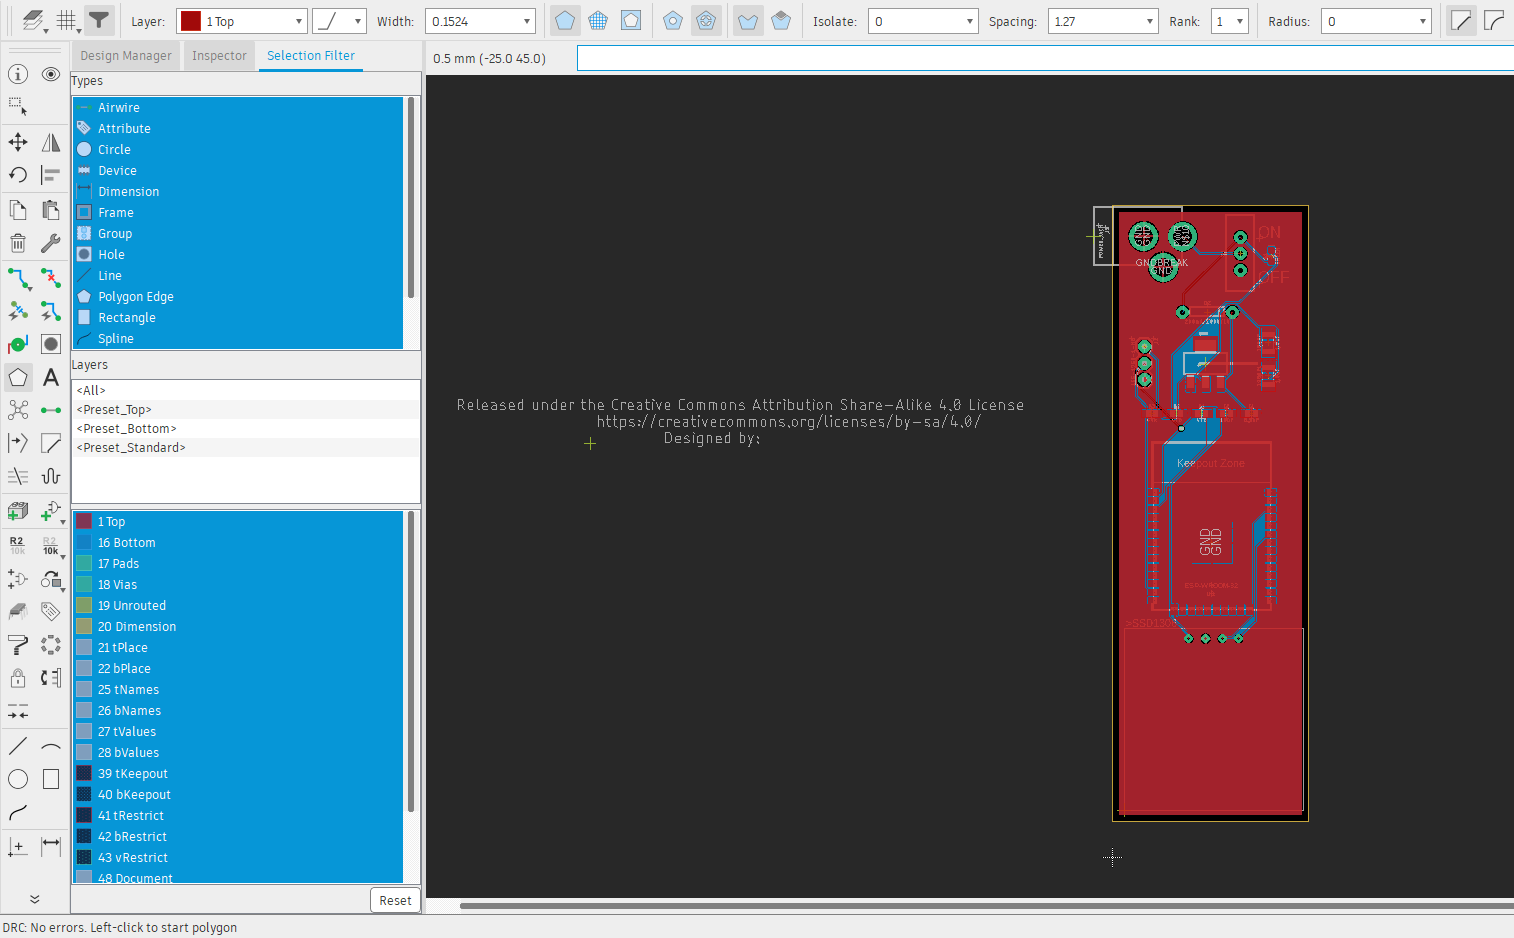Open the Inspector tab

click(219, 56)
